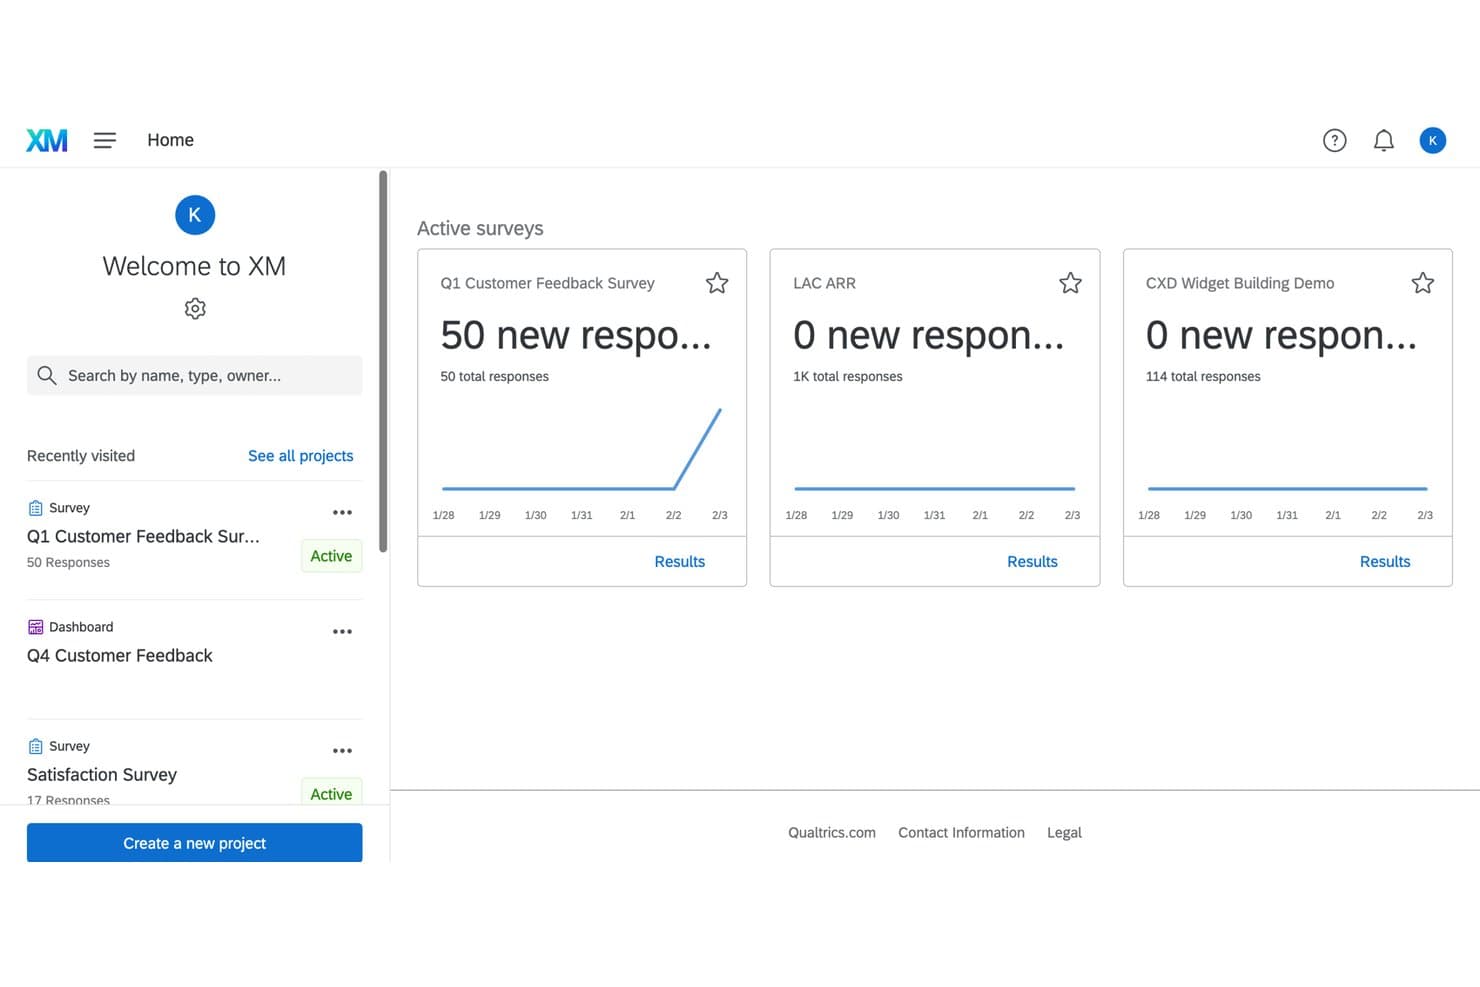Favorite the Q1 Customer Feedback Survey card
The height and width of the screenshot is (987, 1480).
point(717,283)
